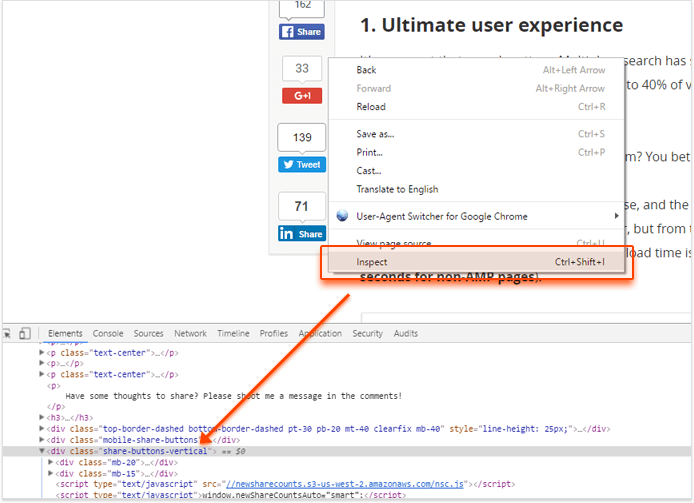The width and height of the screenshot is (694, 503).
Task: Click the Facebook Share button
Action: click(301, 32)
